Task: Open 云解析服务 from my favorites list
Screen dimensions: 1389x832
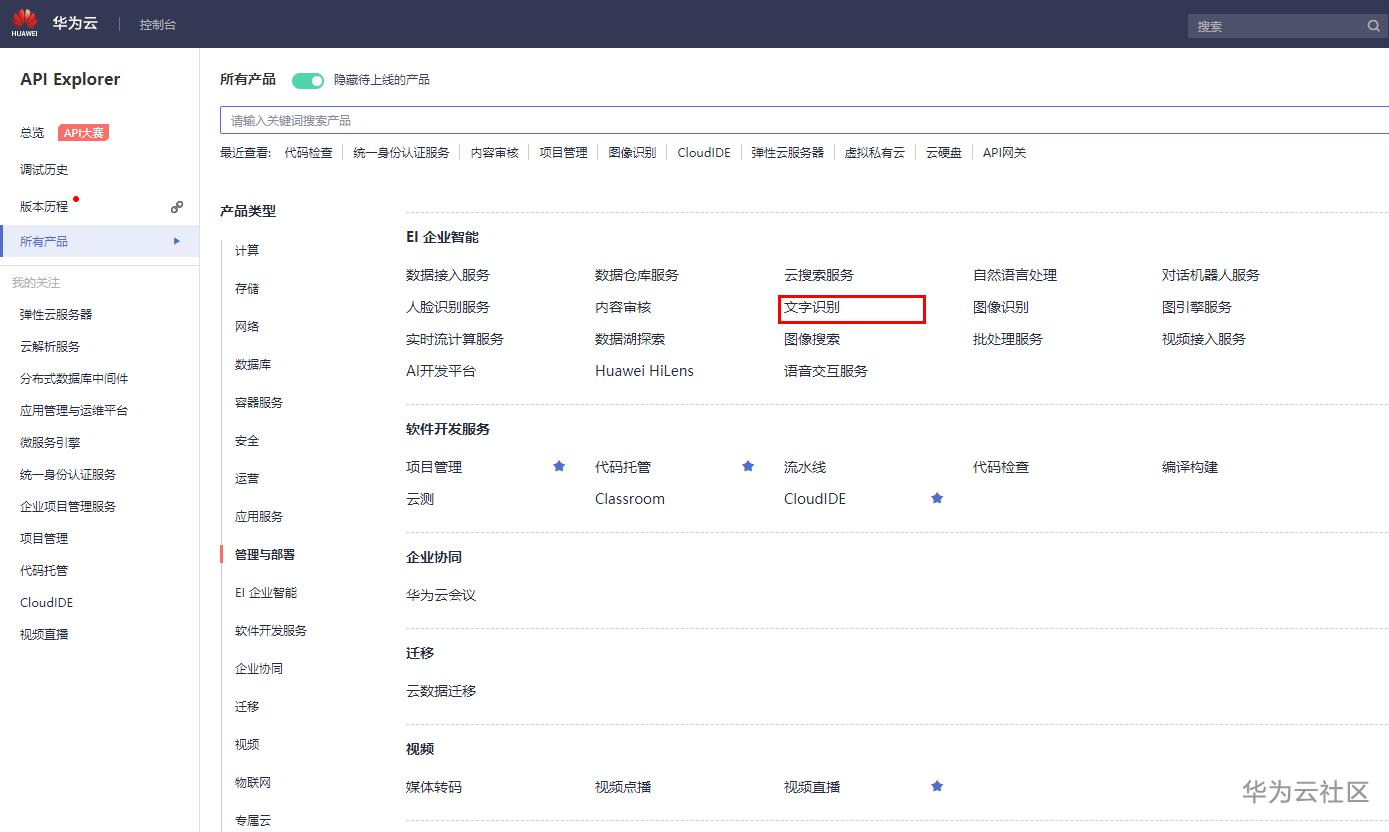Action: [50, 346]
